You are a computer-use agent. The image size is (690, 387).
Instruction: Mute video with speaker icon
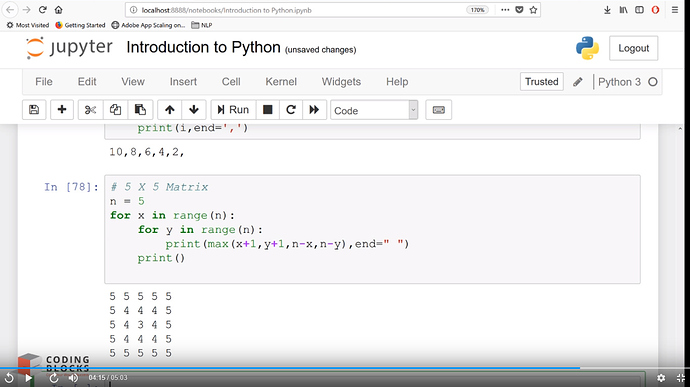click(73, 378)
